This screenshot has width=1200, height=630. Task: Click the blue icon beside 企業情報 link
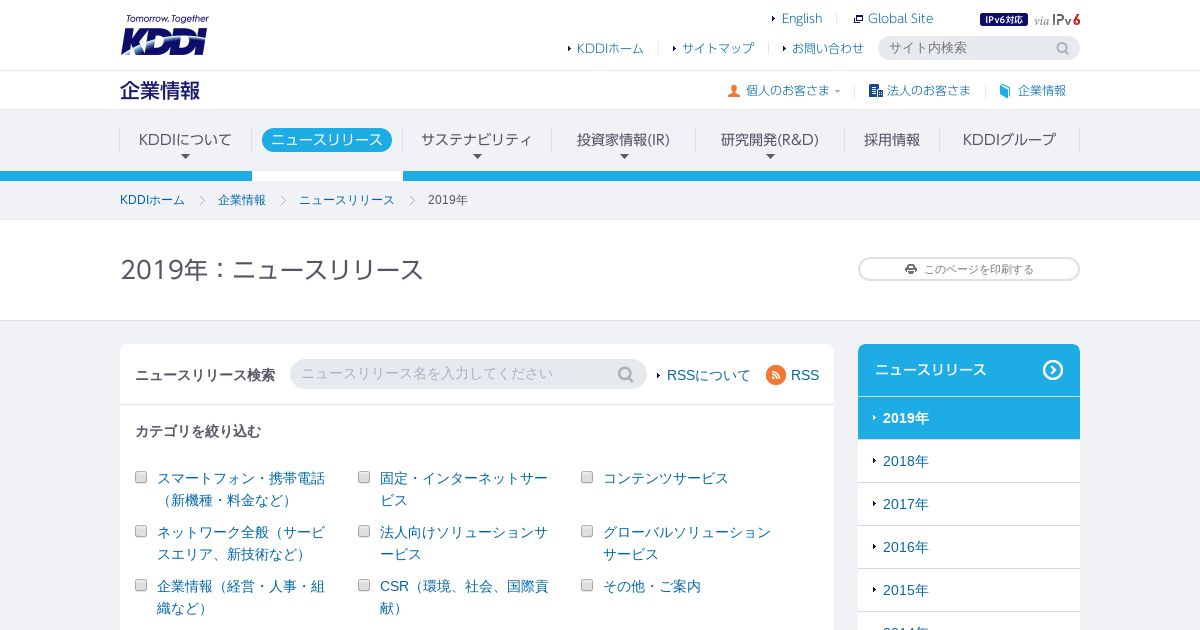coord(1006,90)
